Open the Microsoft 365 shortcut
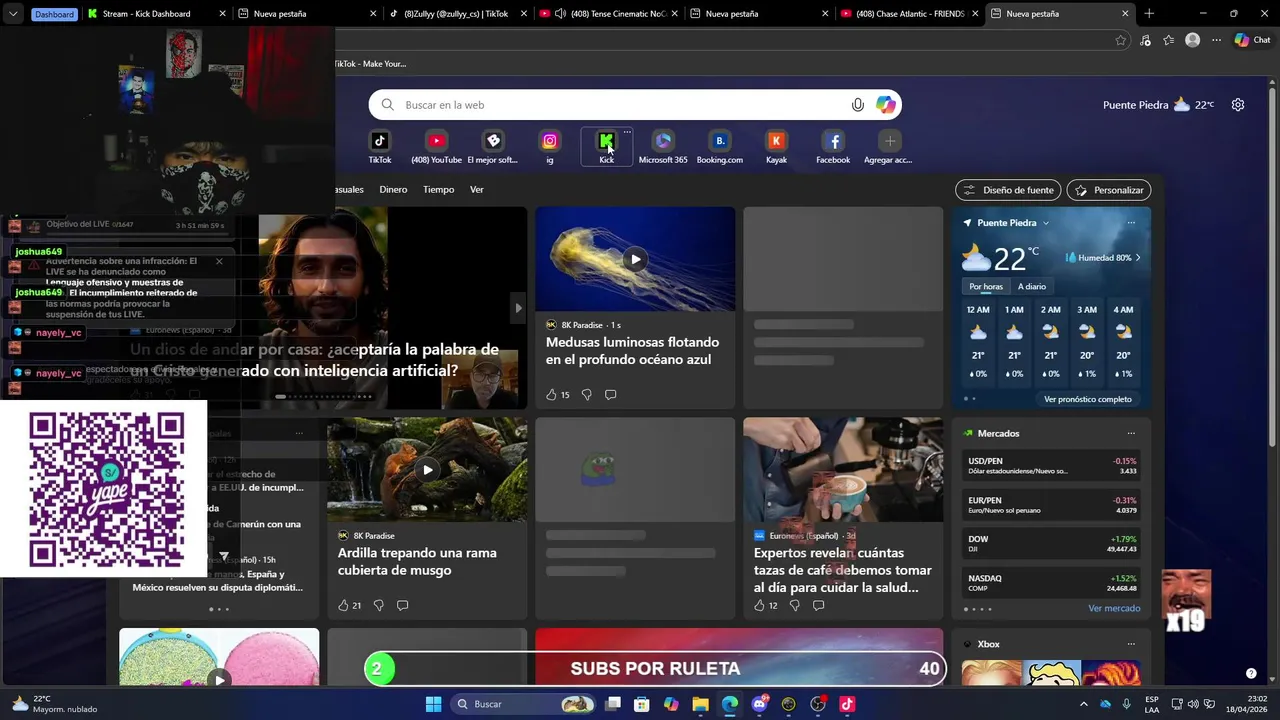 663,147
